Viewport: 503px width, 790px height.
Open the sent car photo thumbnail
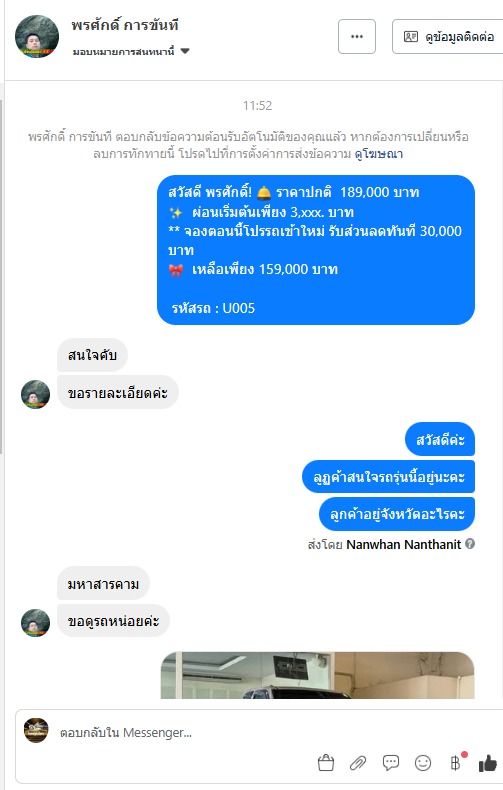click(x=318, y=675)
